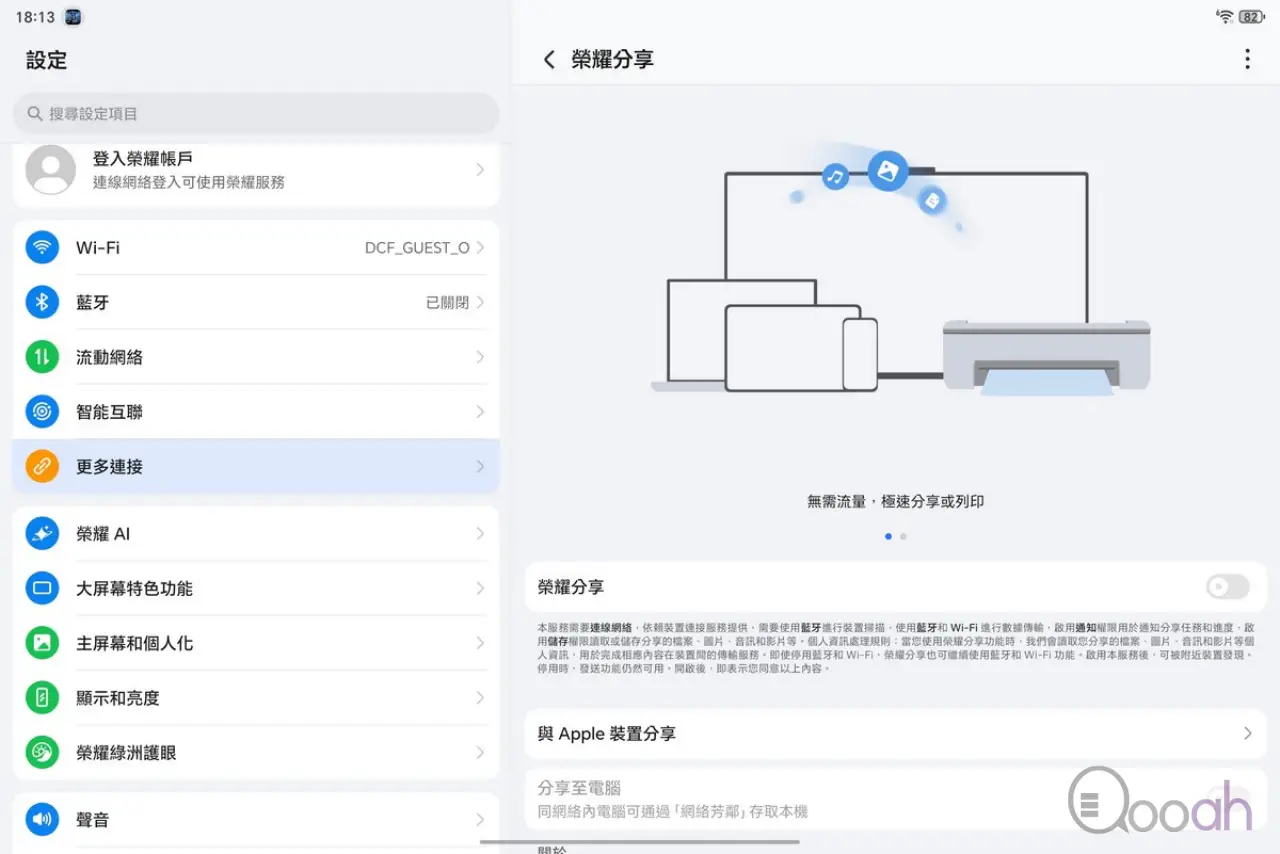Tap the 已關閉 Bluetooth status text
1280x854 pixels.
point(447,302)
